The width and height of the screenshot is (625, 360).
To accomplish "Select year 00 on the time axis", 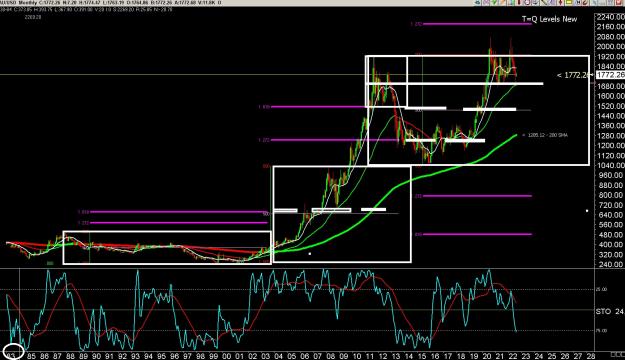I will (226, 356).
